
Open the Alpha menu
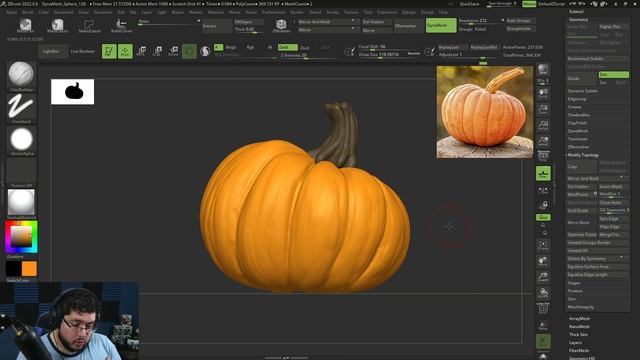click(x=12, y=12)
